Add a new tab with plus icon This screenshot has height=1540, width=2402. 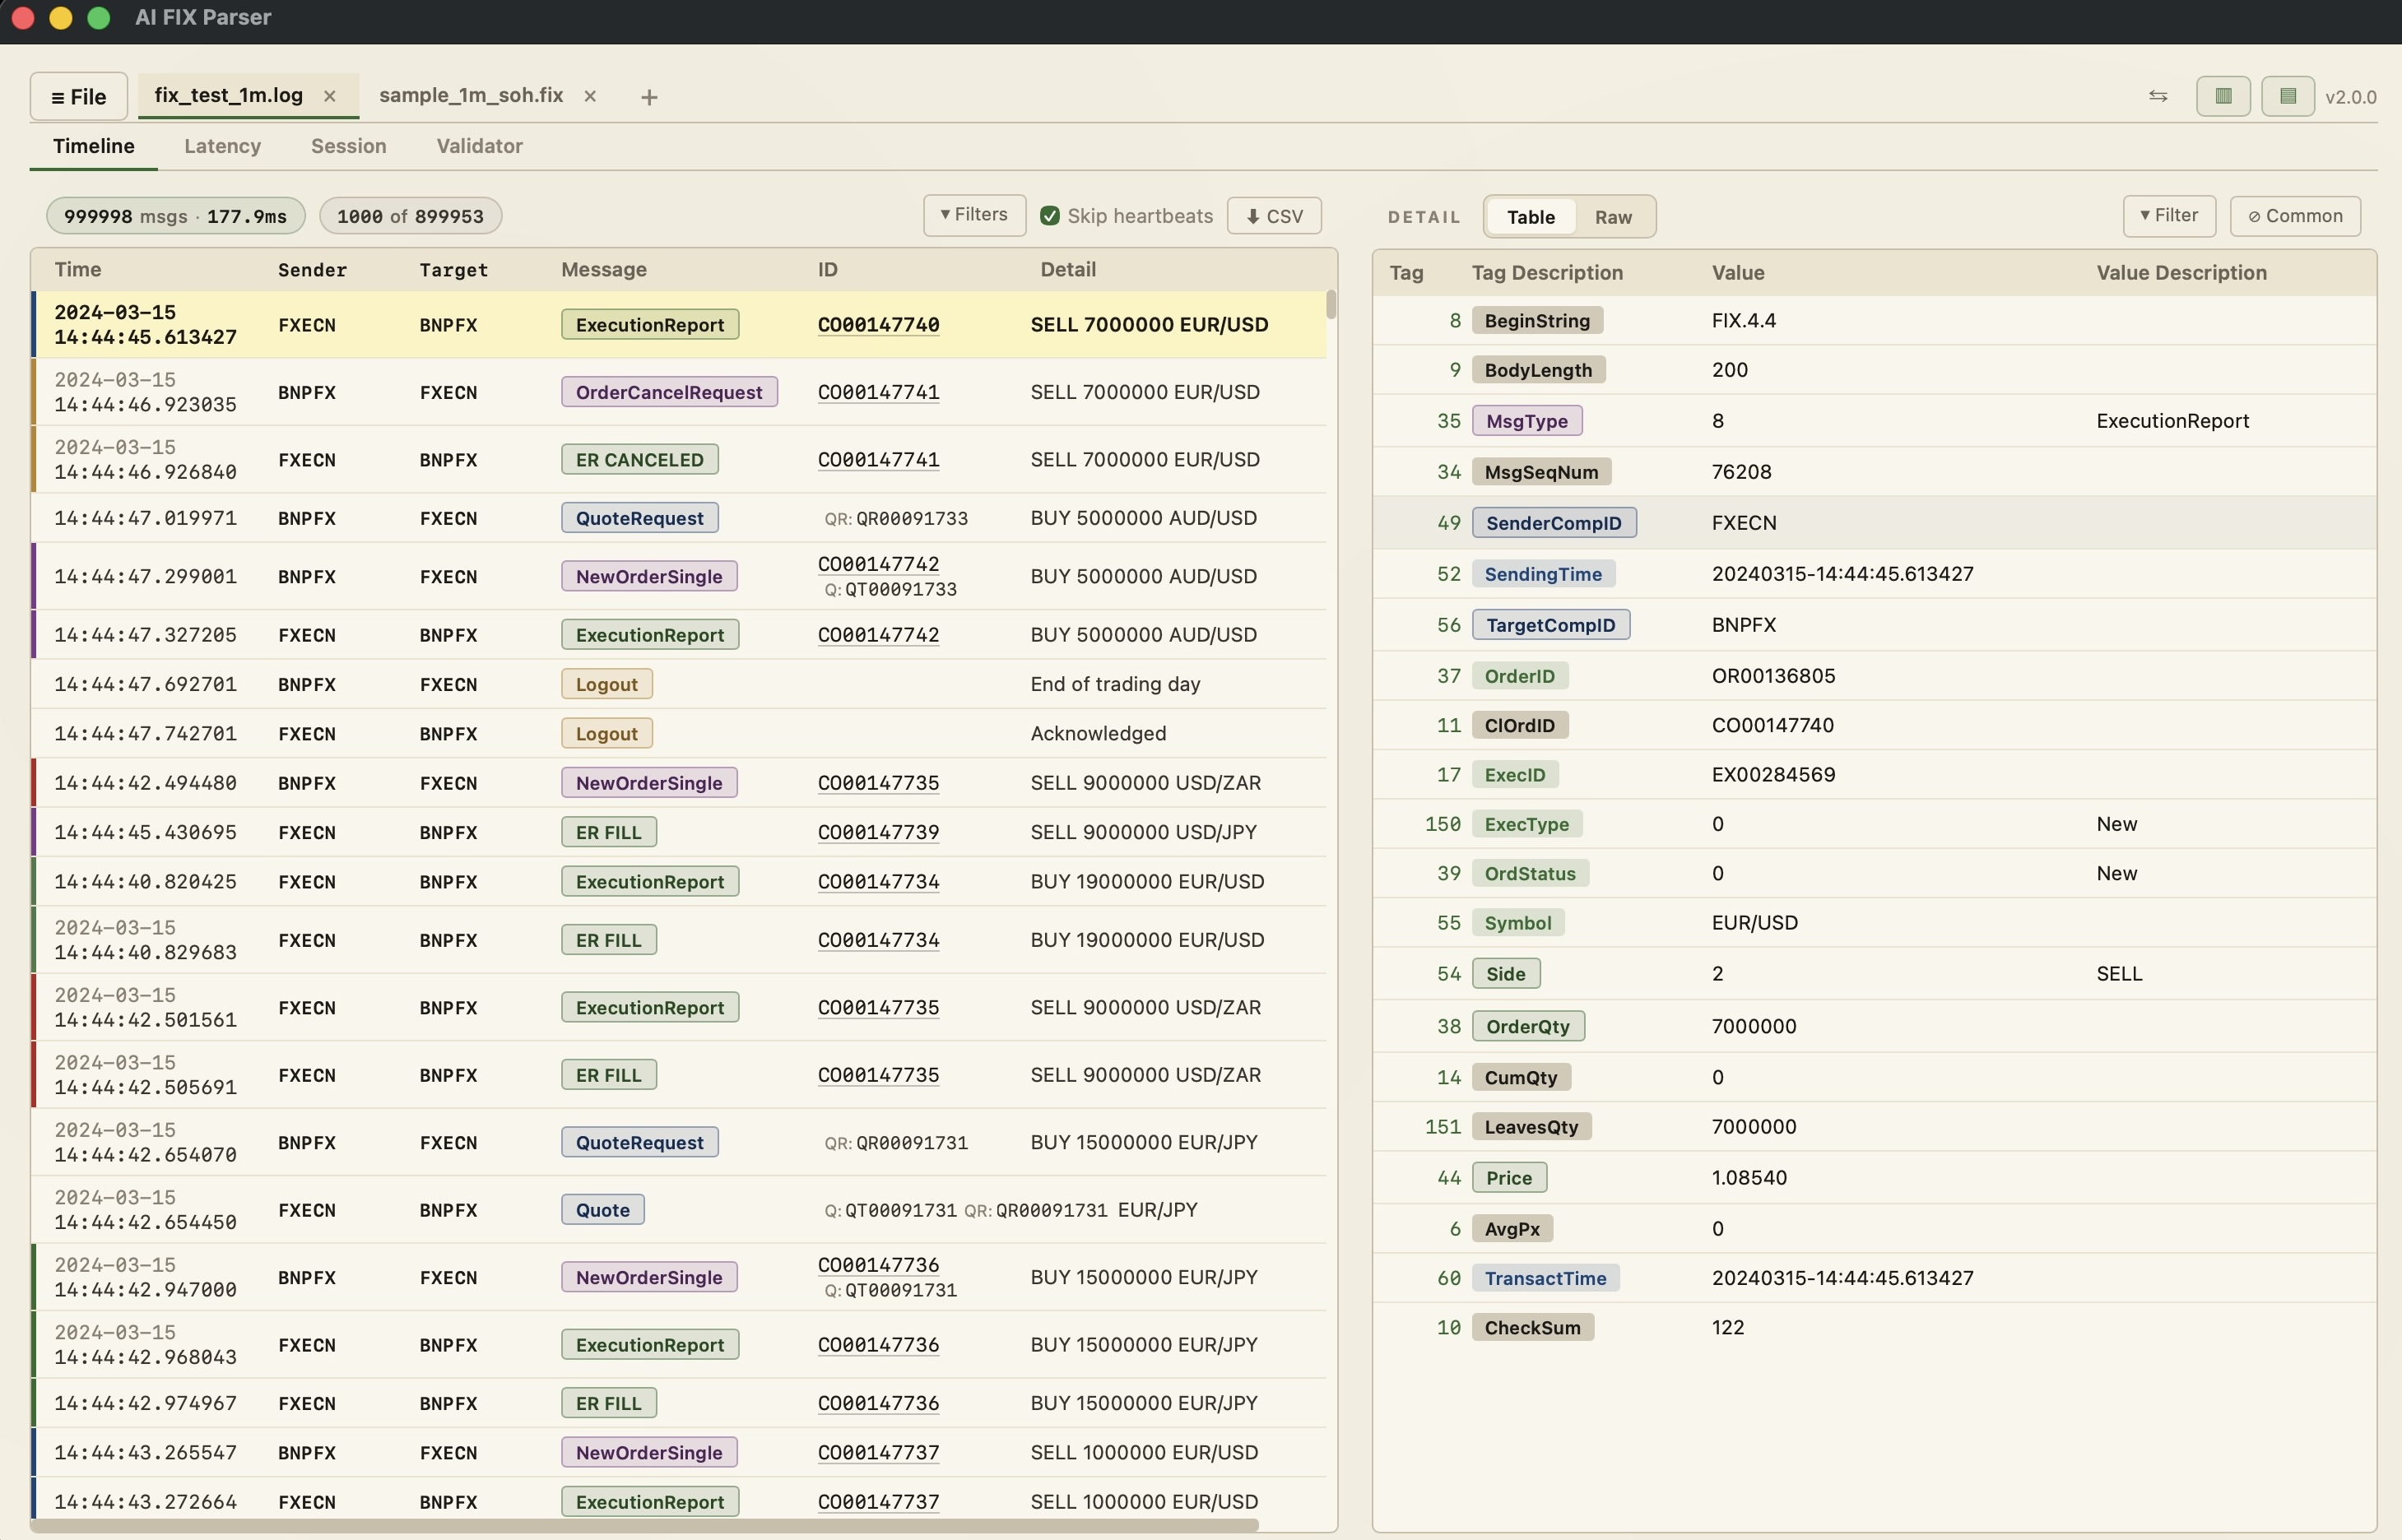649,97
